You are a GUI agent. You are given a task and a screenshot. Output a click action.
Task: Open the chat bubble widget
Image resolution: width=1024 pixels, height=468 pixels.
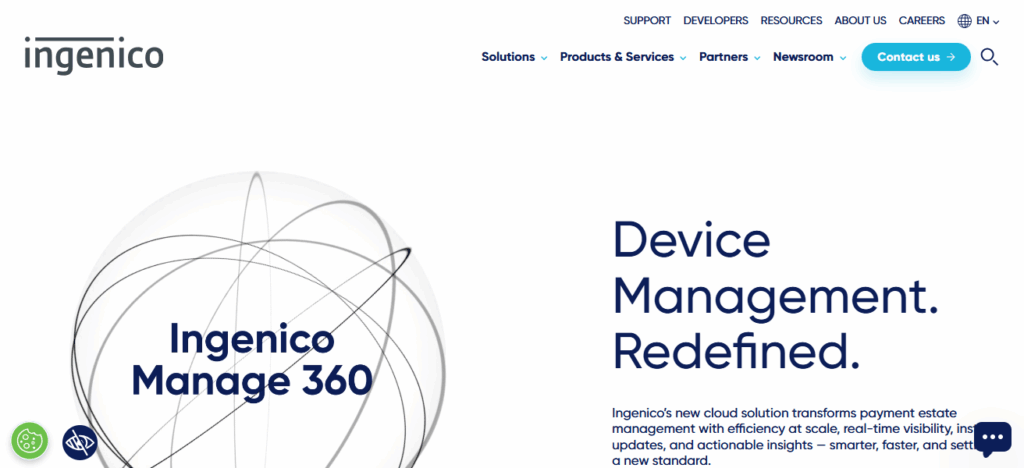pyautogui.click(x=992, y=438)
